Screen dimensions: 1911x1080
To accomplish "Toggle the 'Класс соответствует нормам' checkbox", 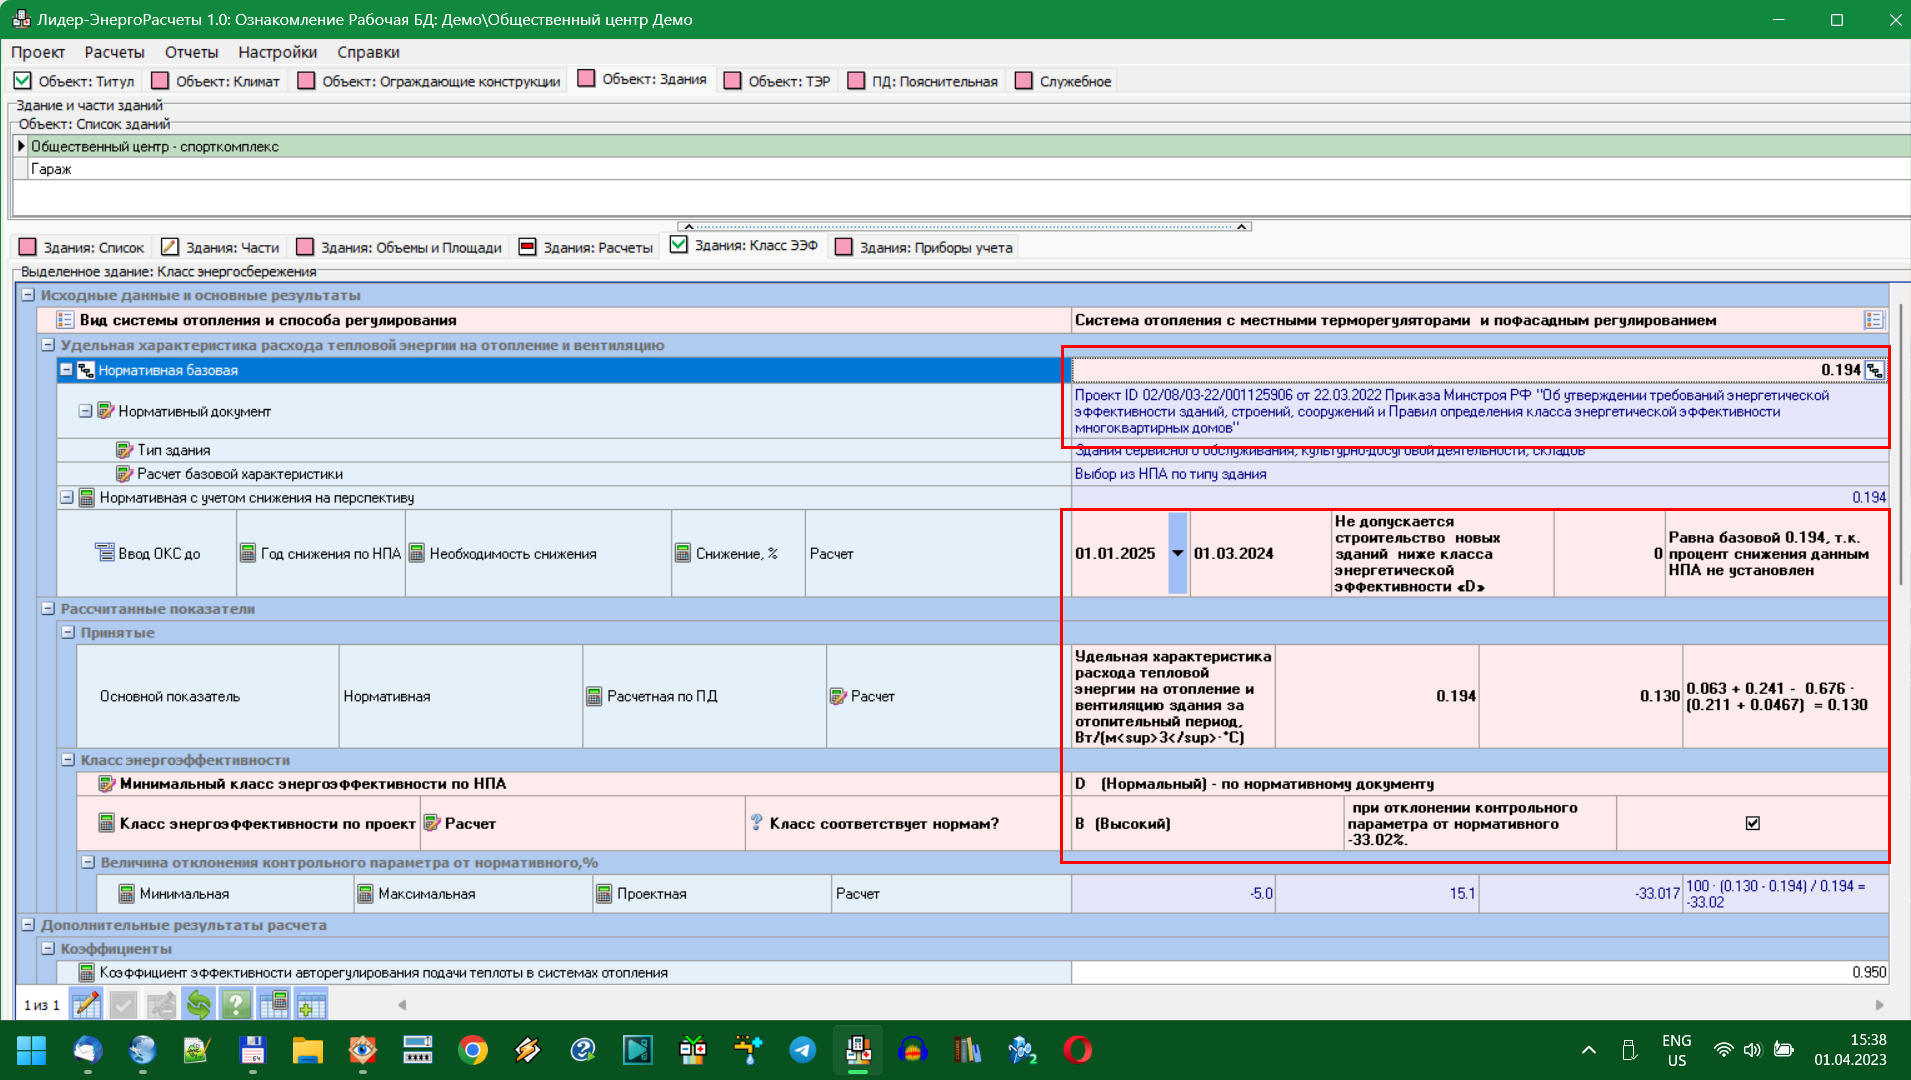I will (x=1752, y=823).
